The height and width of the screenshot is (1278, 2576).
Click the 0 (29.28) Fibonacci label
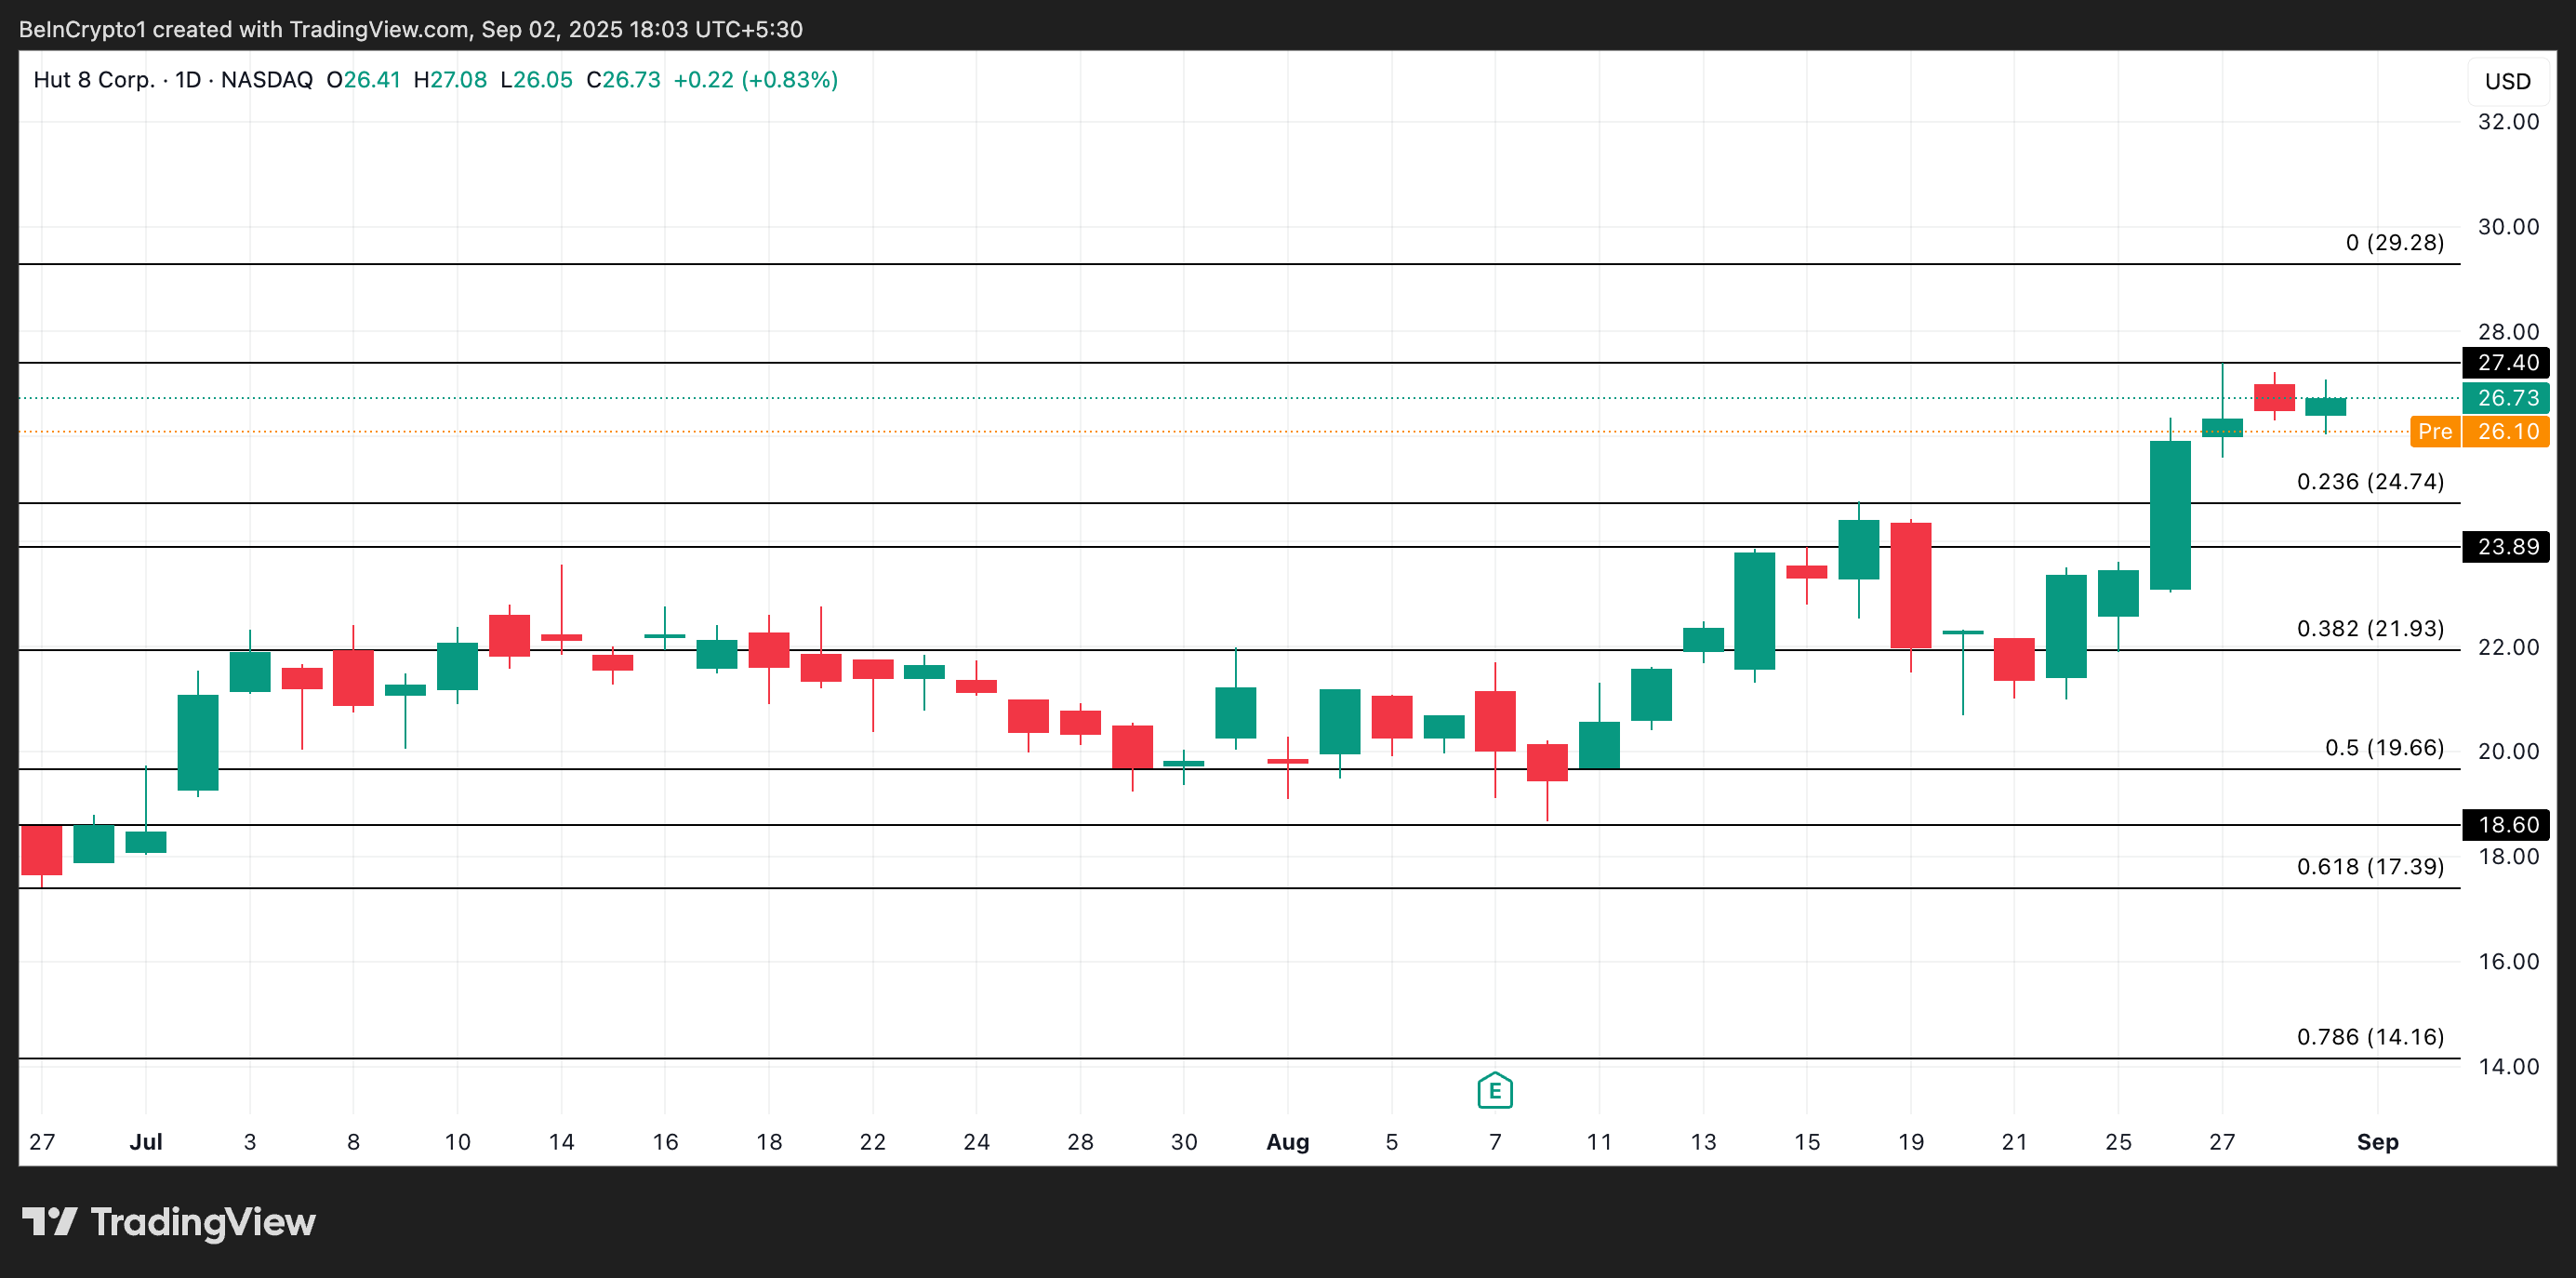[2394, 243]
